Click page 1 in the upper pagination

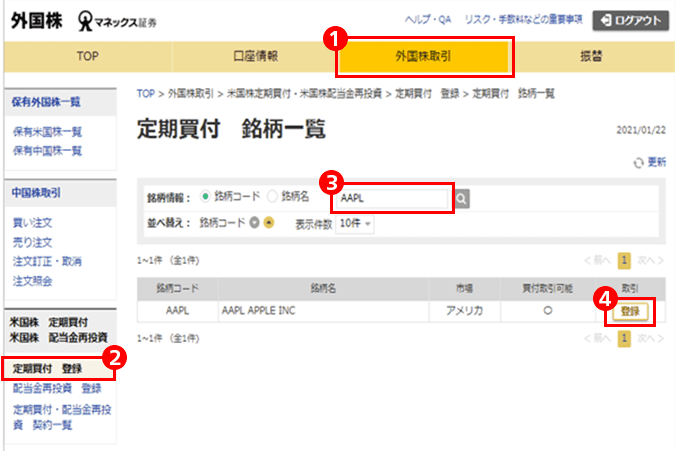tap(624, 260)
